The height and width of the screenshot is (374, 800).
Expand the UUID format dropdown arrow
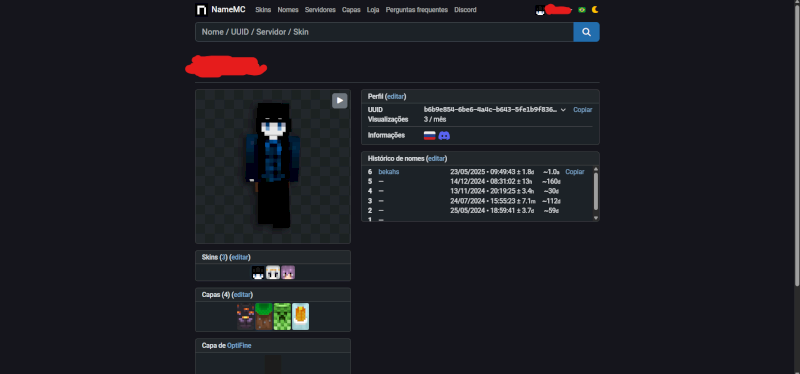click(563, 110)
